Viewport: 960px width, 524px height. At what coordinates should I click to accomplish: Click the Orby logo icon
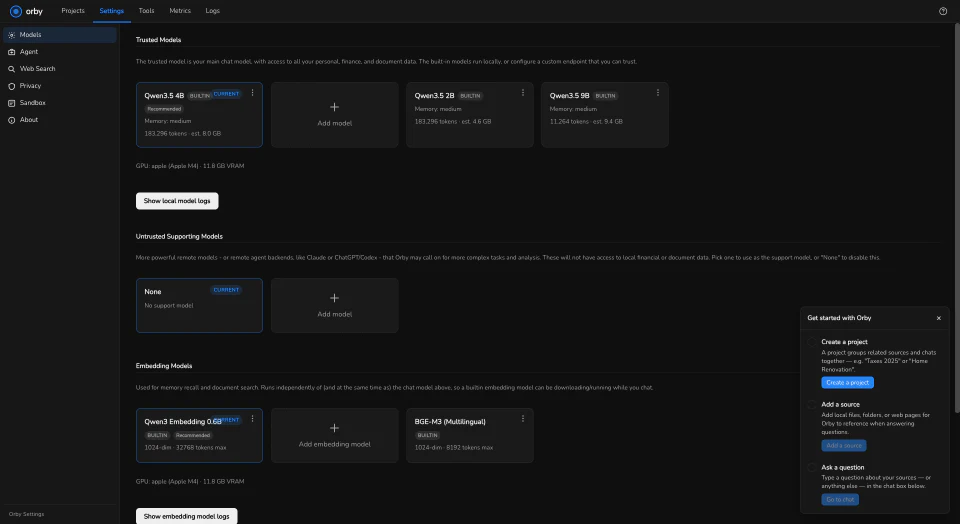16,11
